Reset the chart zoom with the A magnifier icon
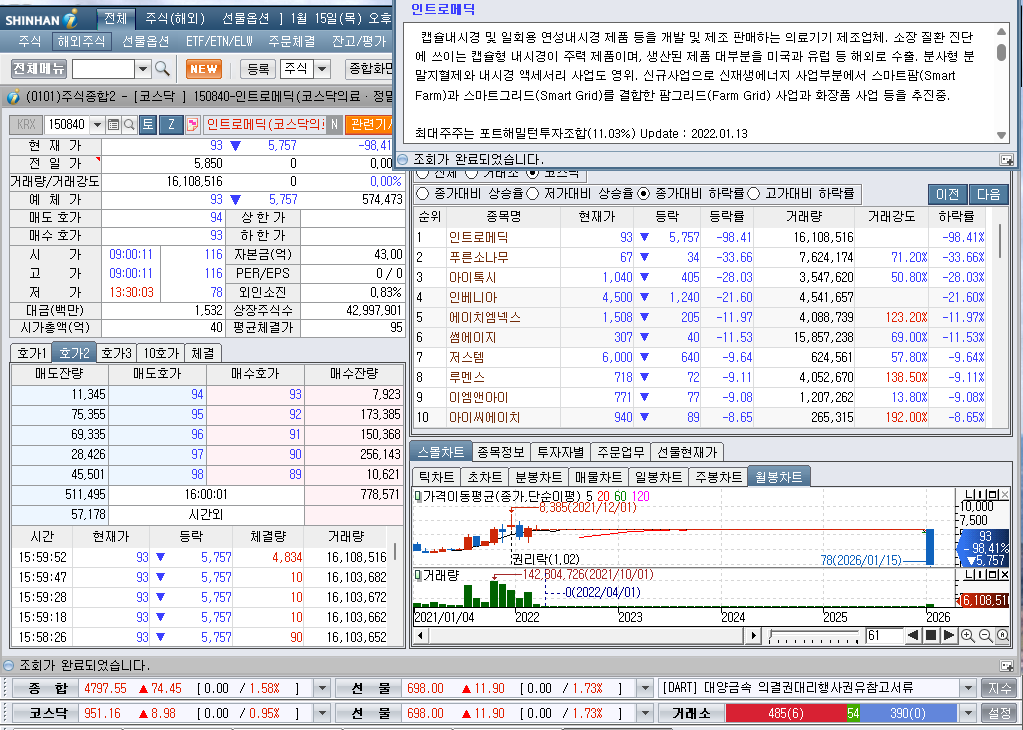1023x730 pixels. [x=1003, y=635]
